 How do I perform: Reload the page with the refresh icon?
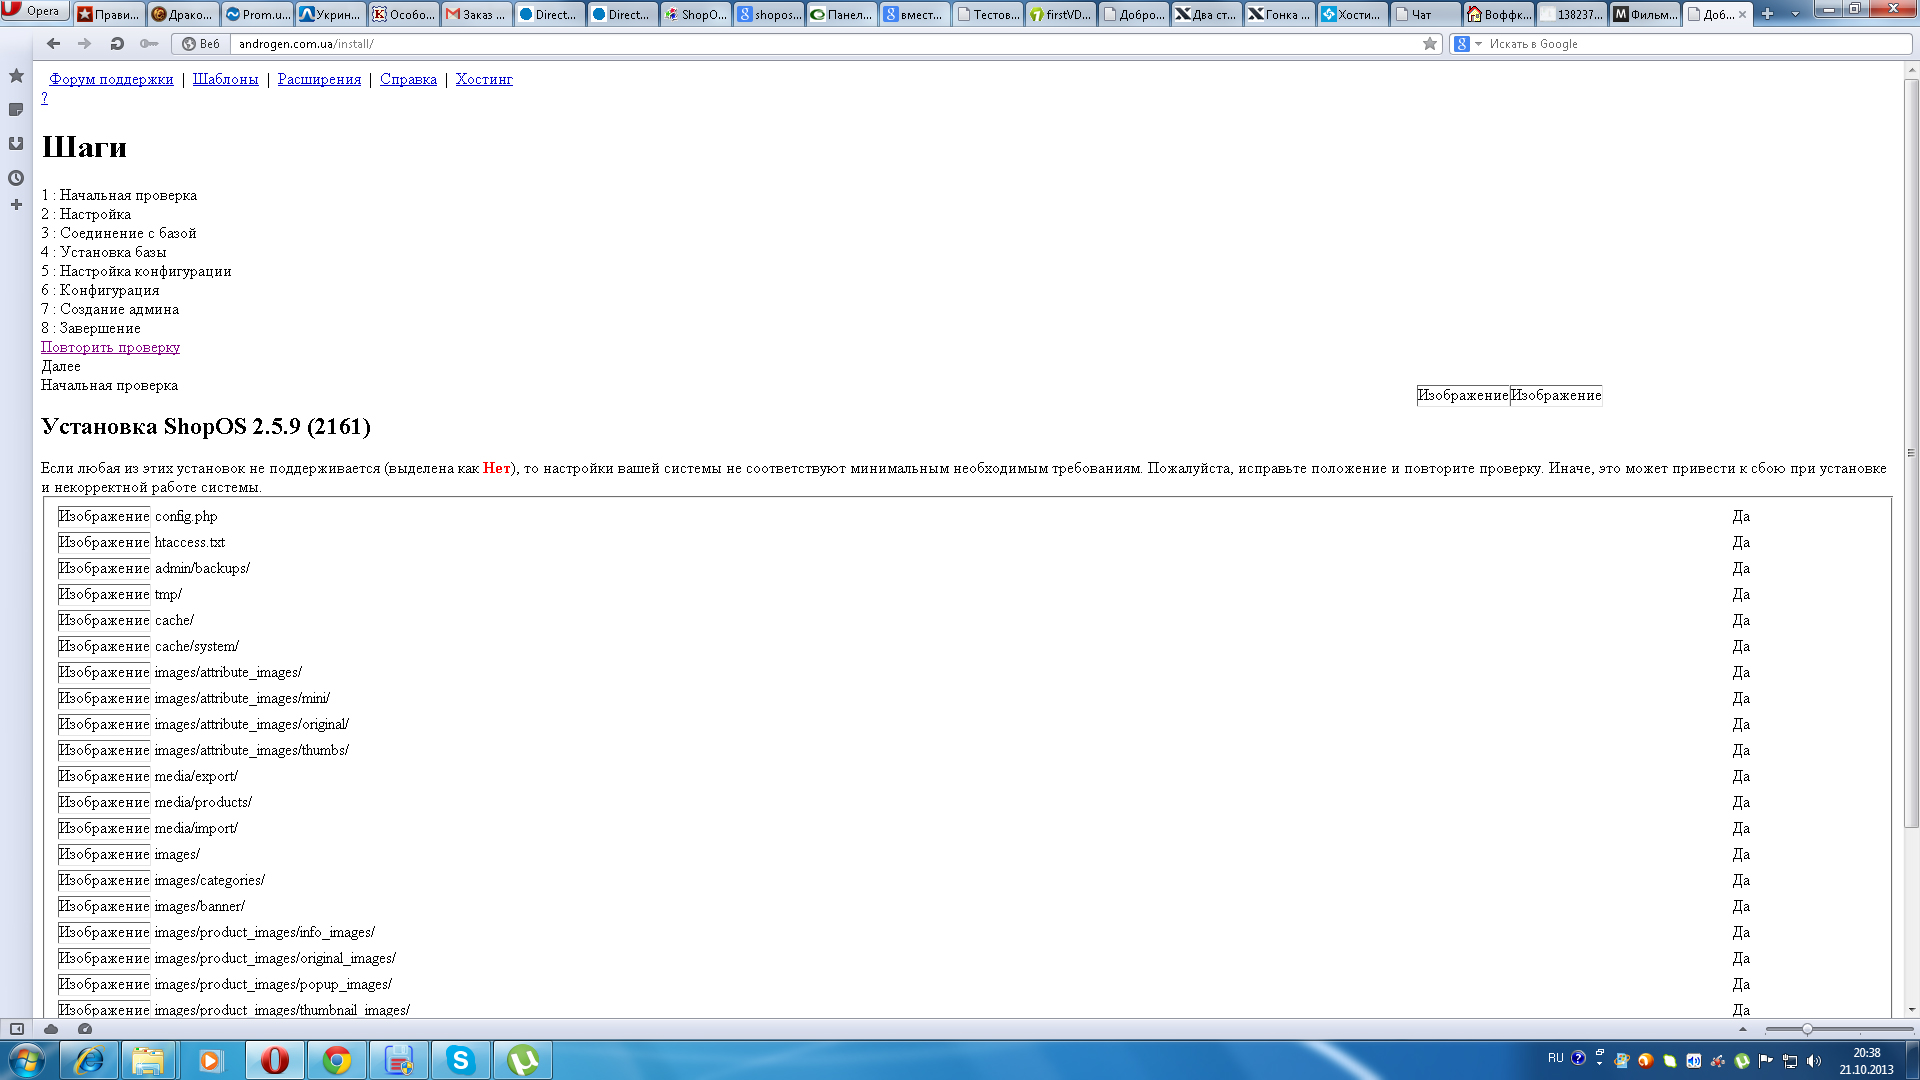pos(117,44)
